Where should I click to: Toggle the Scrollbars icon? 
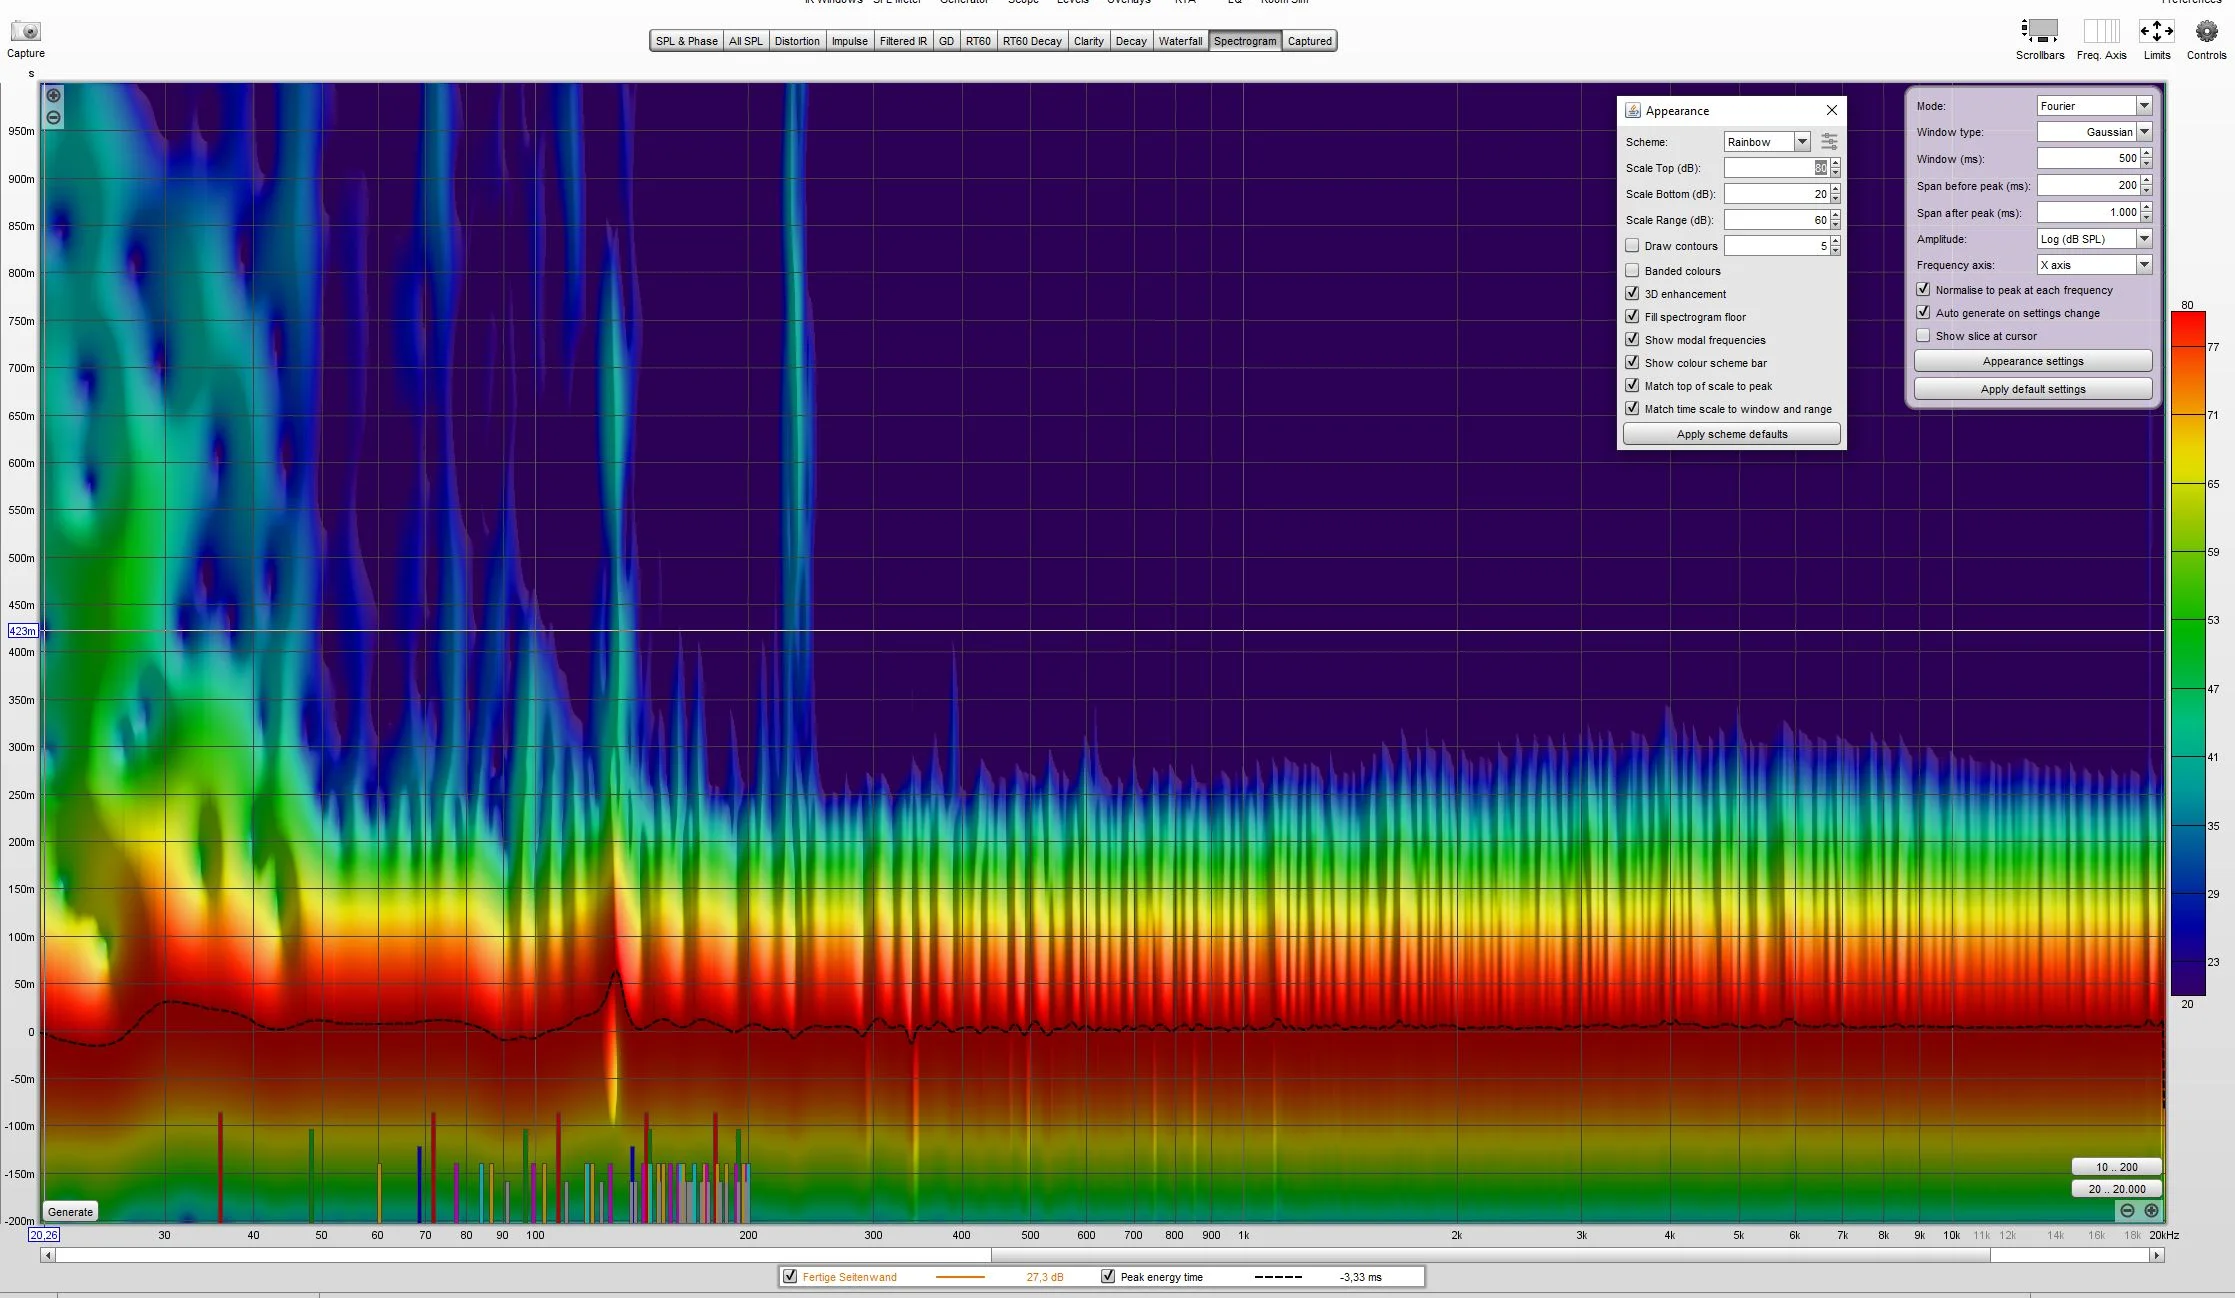[2039, 31]
